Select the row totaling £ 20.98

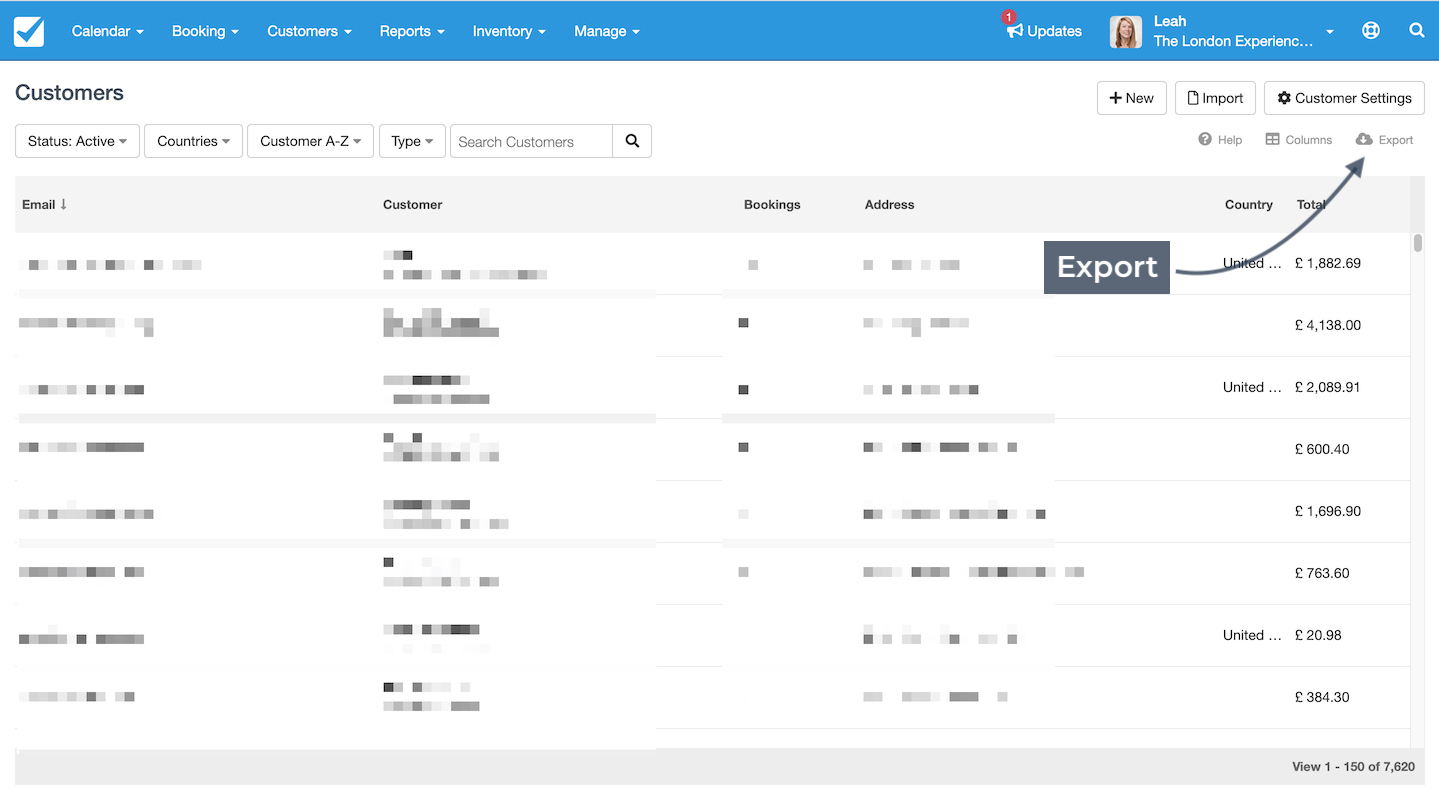(x=712, y=636)
